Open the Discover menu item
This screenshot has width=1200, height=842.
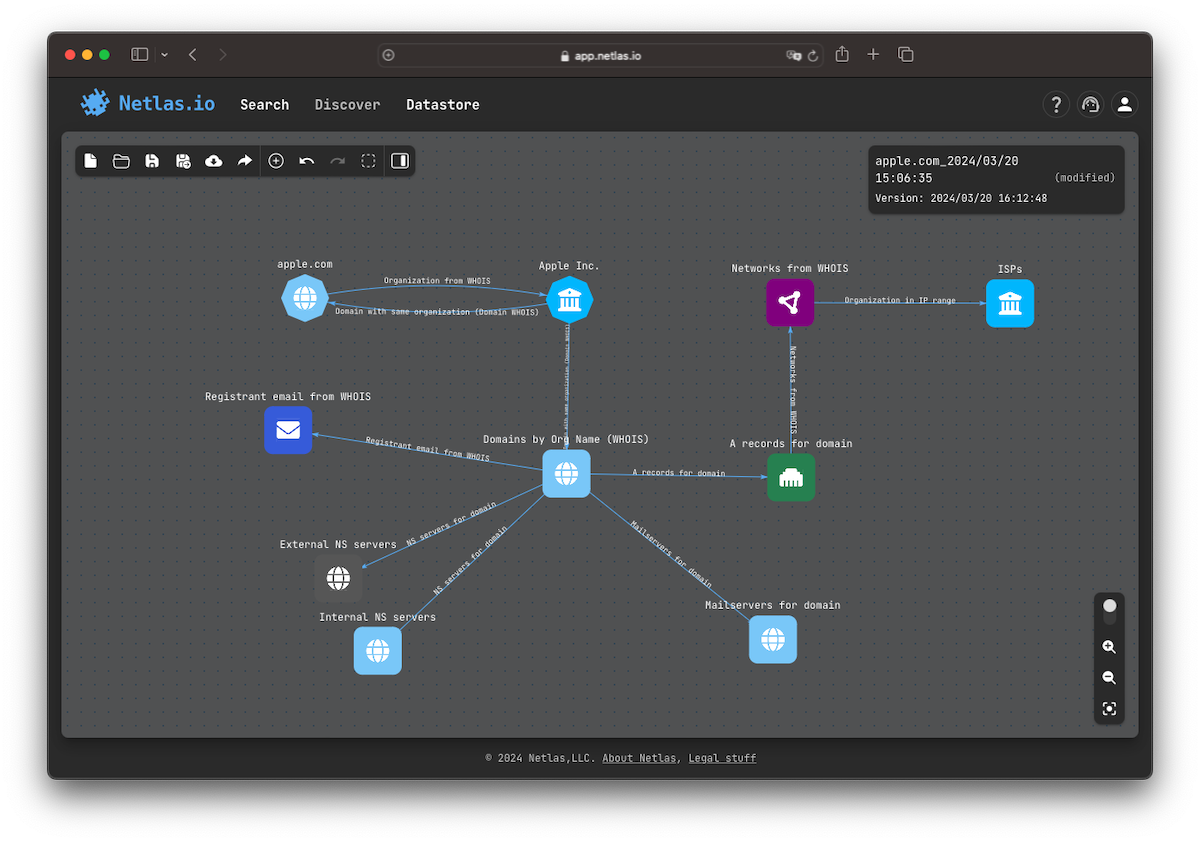pyautogui.click(x=347, y=105)
